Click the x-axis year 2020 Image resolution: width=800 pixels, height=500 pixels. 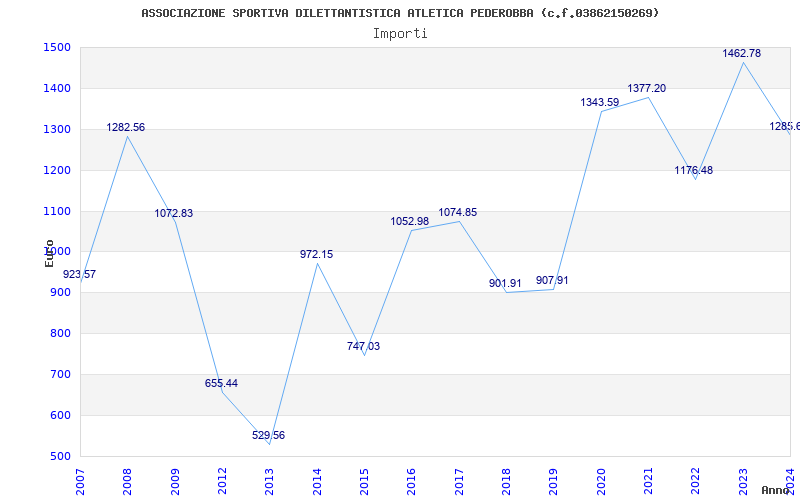601,482
